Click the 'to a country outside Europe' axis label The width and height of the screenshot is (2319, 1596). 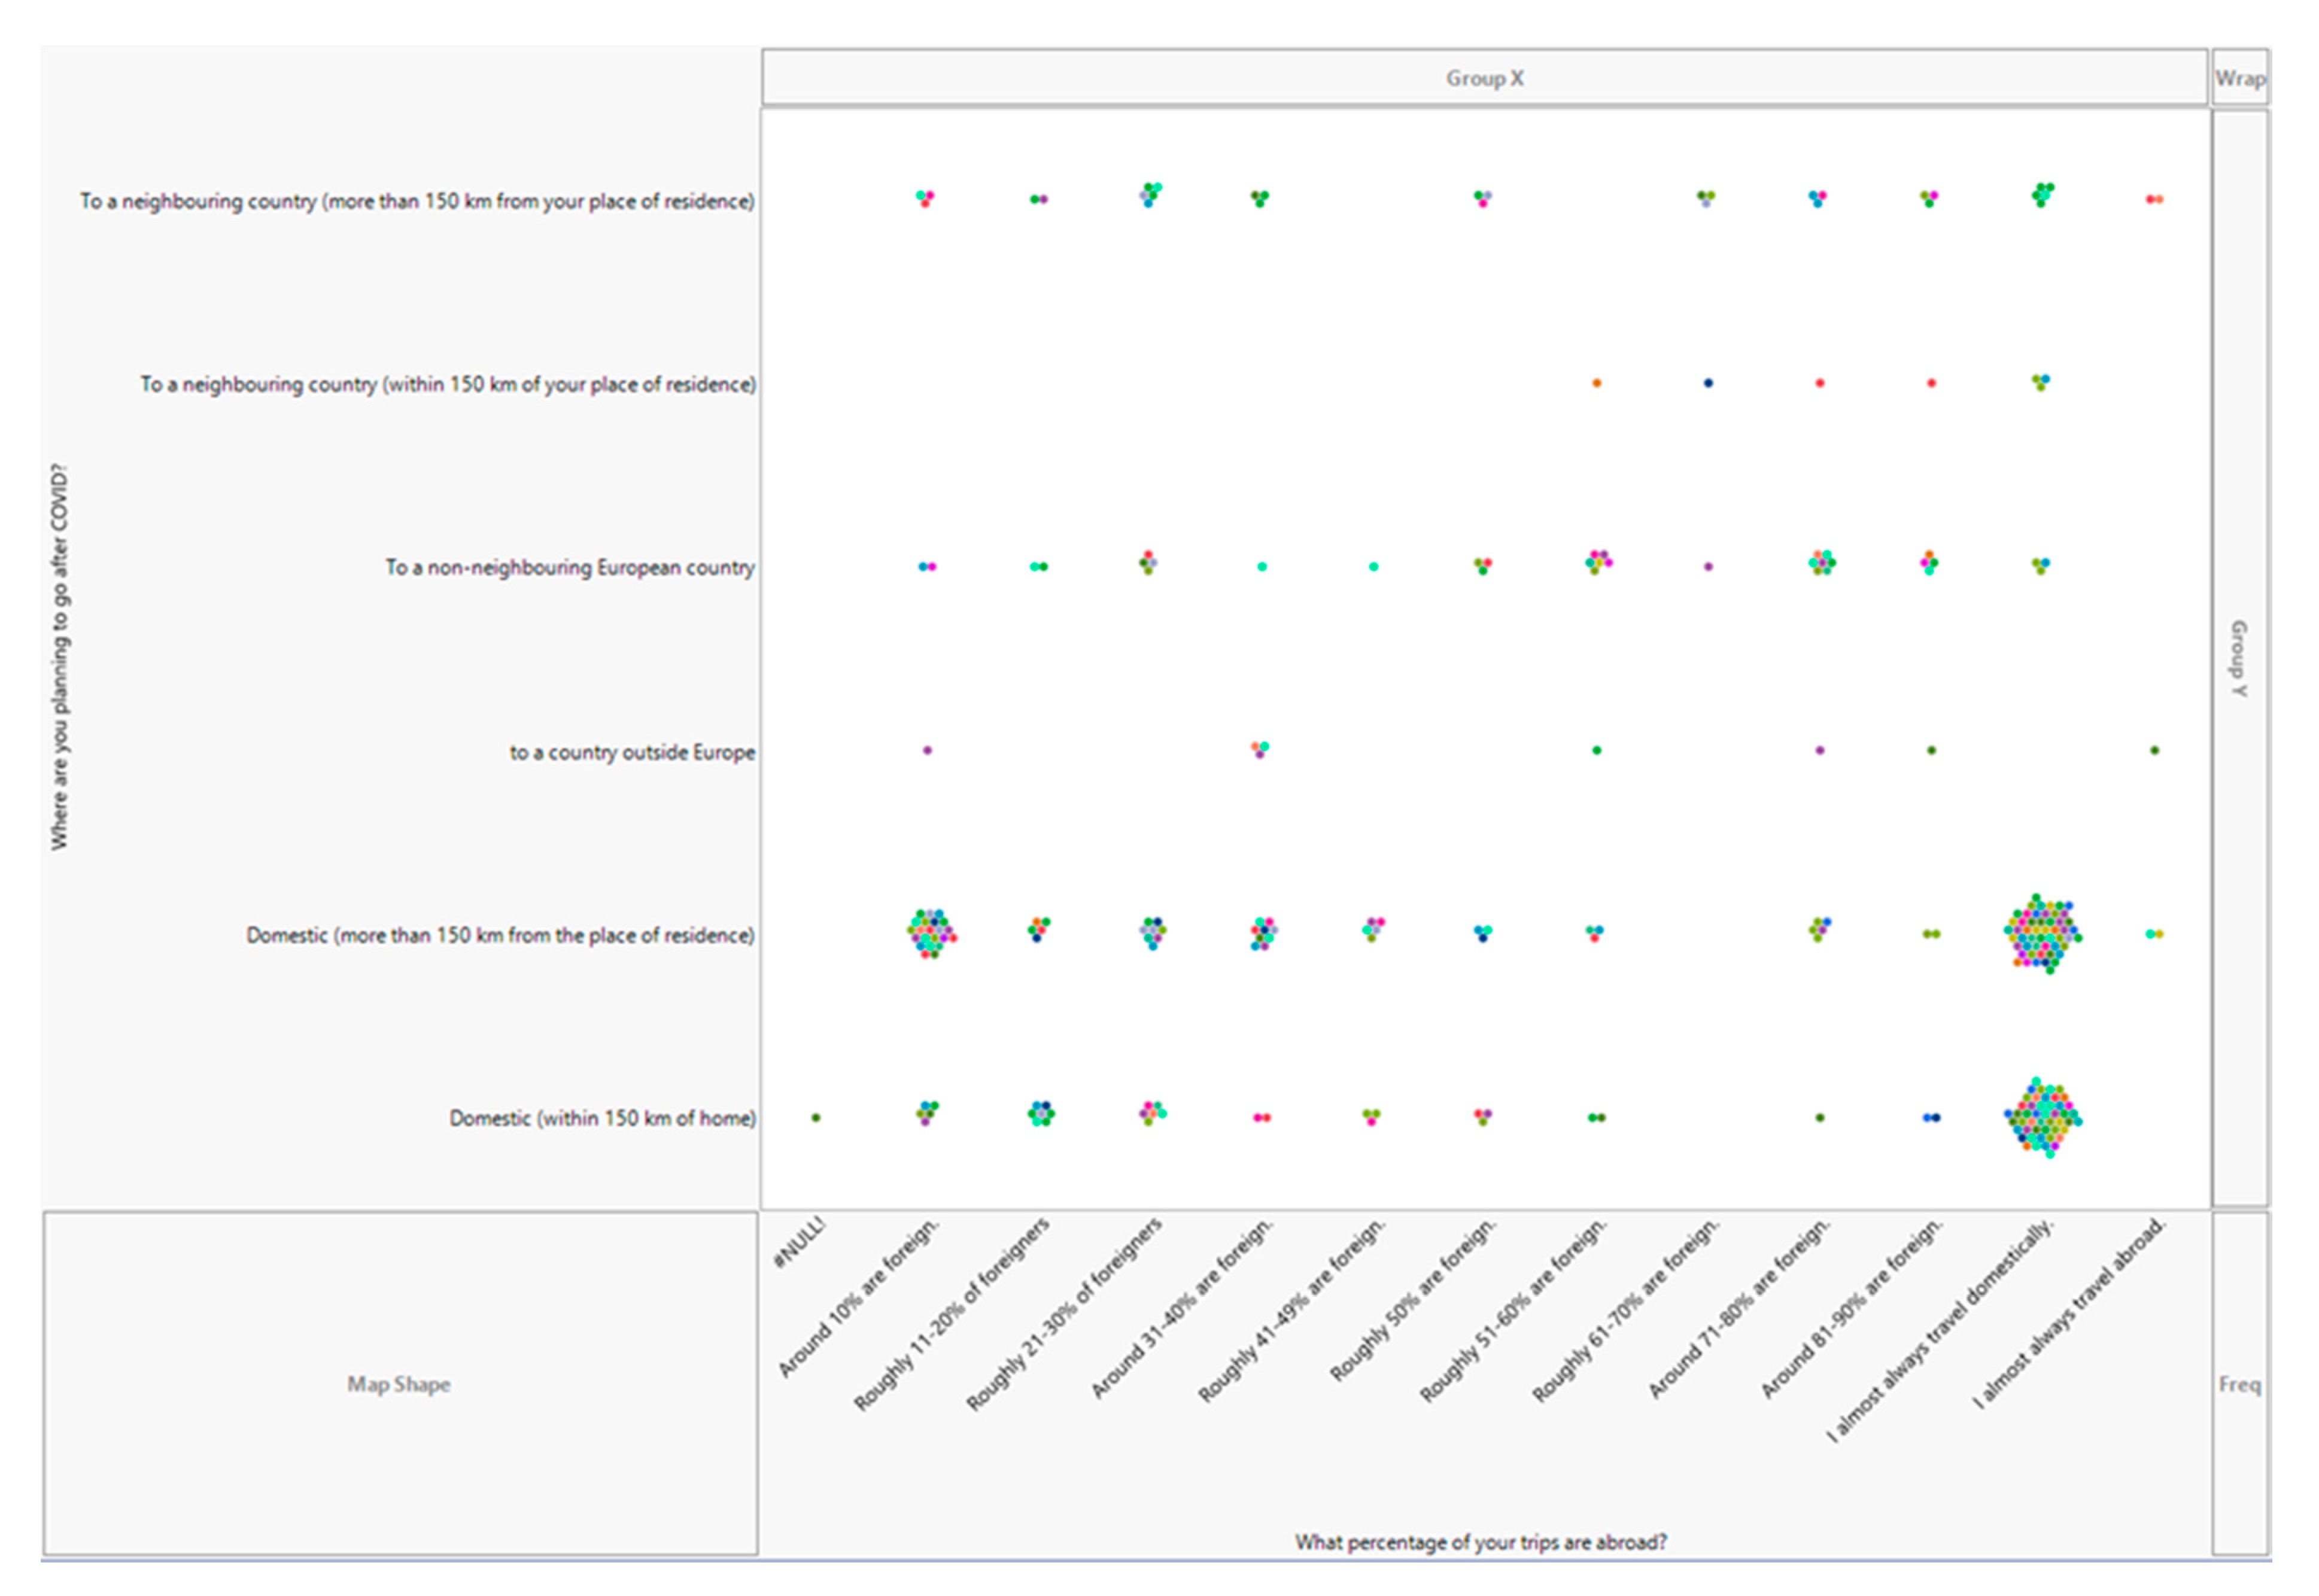632,752
